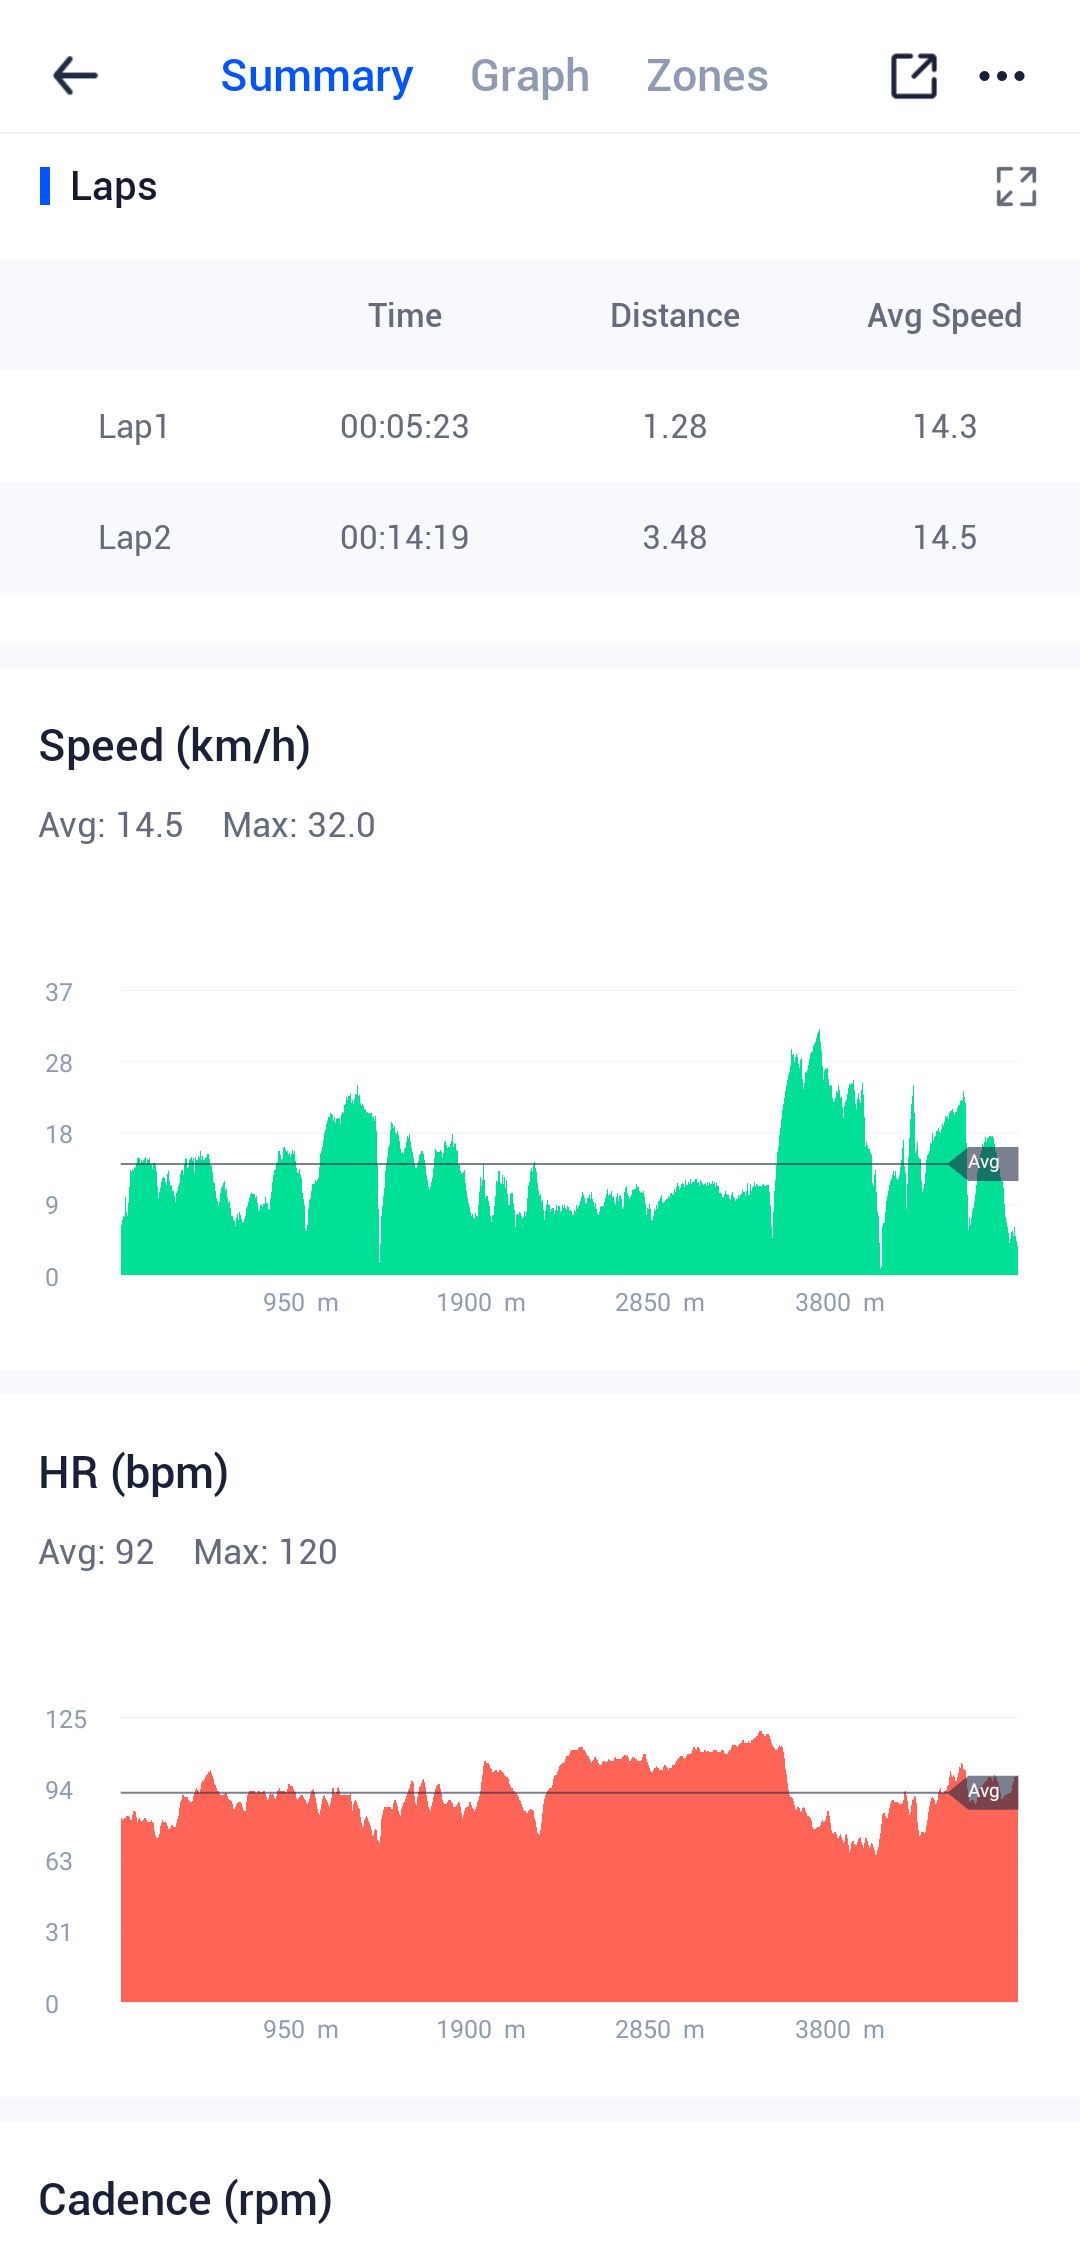Tap the HR (bpm) section title
This screenshot has height=2260, width=1080.
133,1473
